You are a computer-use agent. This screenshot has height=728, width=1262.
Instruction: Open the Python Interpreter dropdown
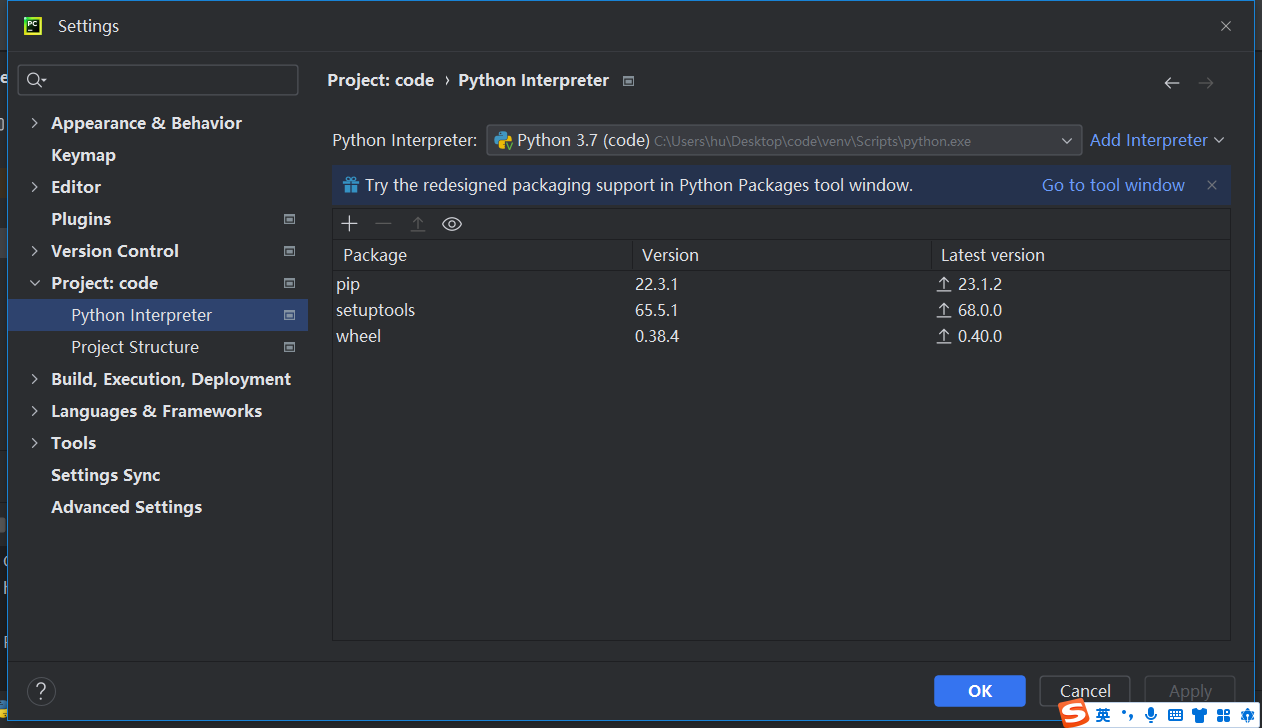784,140
